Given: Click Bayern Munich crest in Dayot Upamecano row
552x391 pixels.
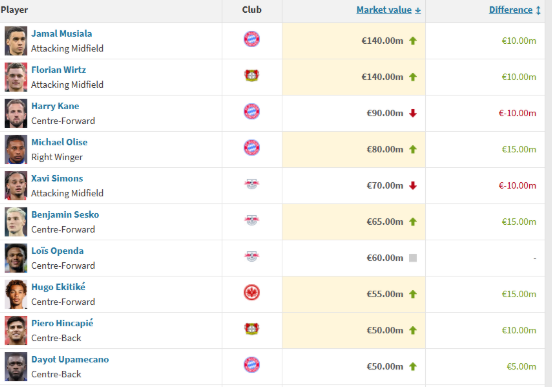Looking at the screenshot, I should point(252,365).
